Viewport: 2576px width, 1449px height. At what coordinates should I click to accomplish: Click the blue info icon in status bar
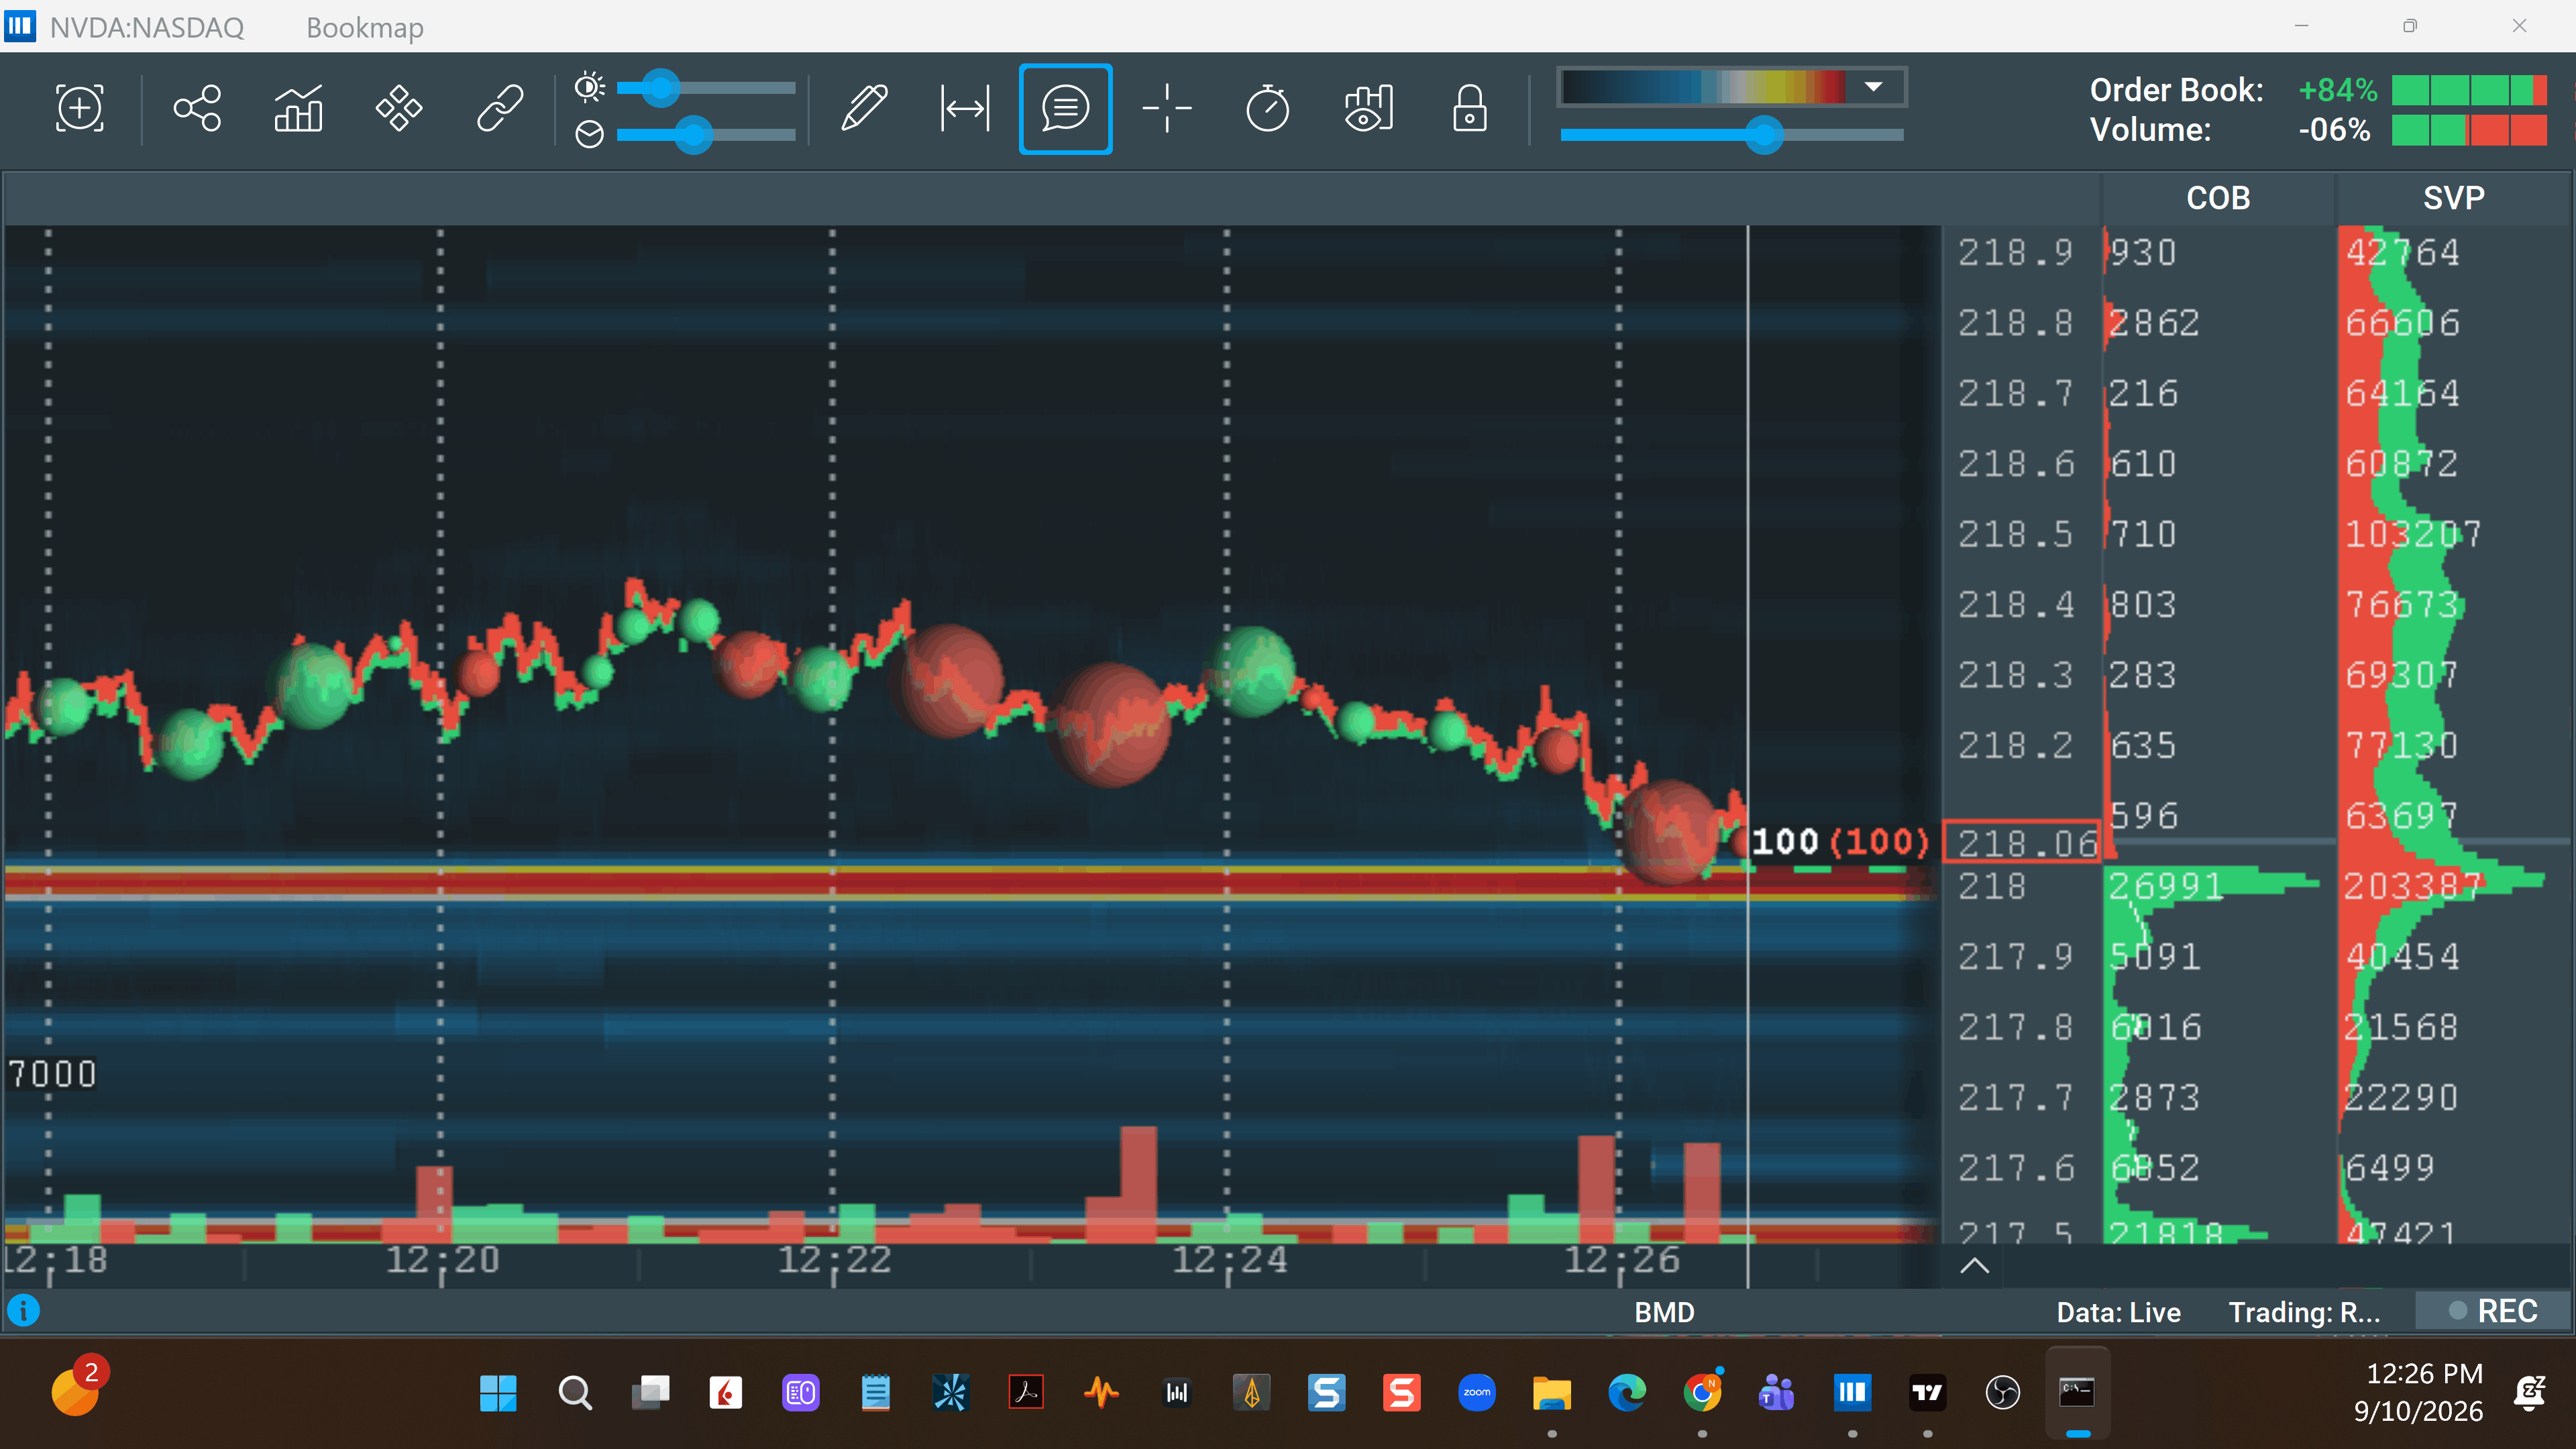coord(23,1310)
